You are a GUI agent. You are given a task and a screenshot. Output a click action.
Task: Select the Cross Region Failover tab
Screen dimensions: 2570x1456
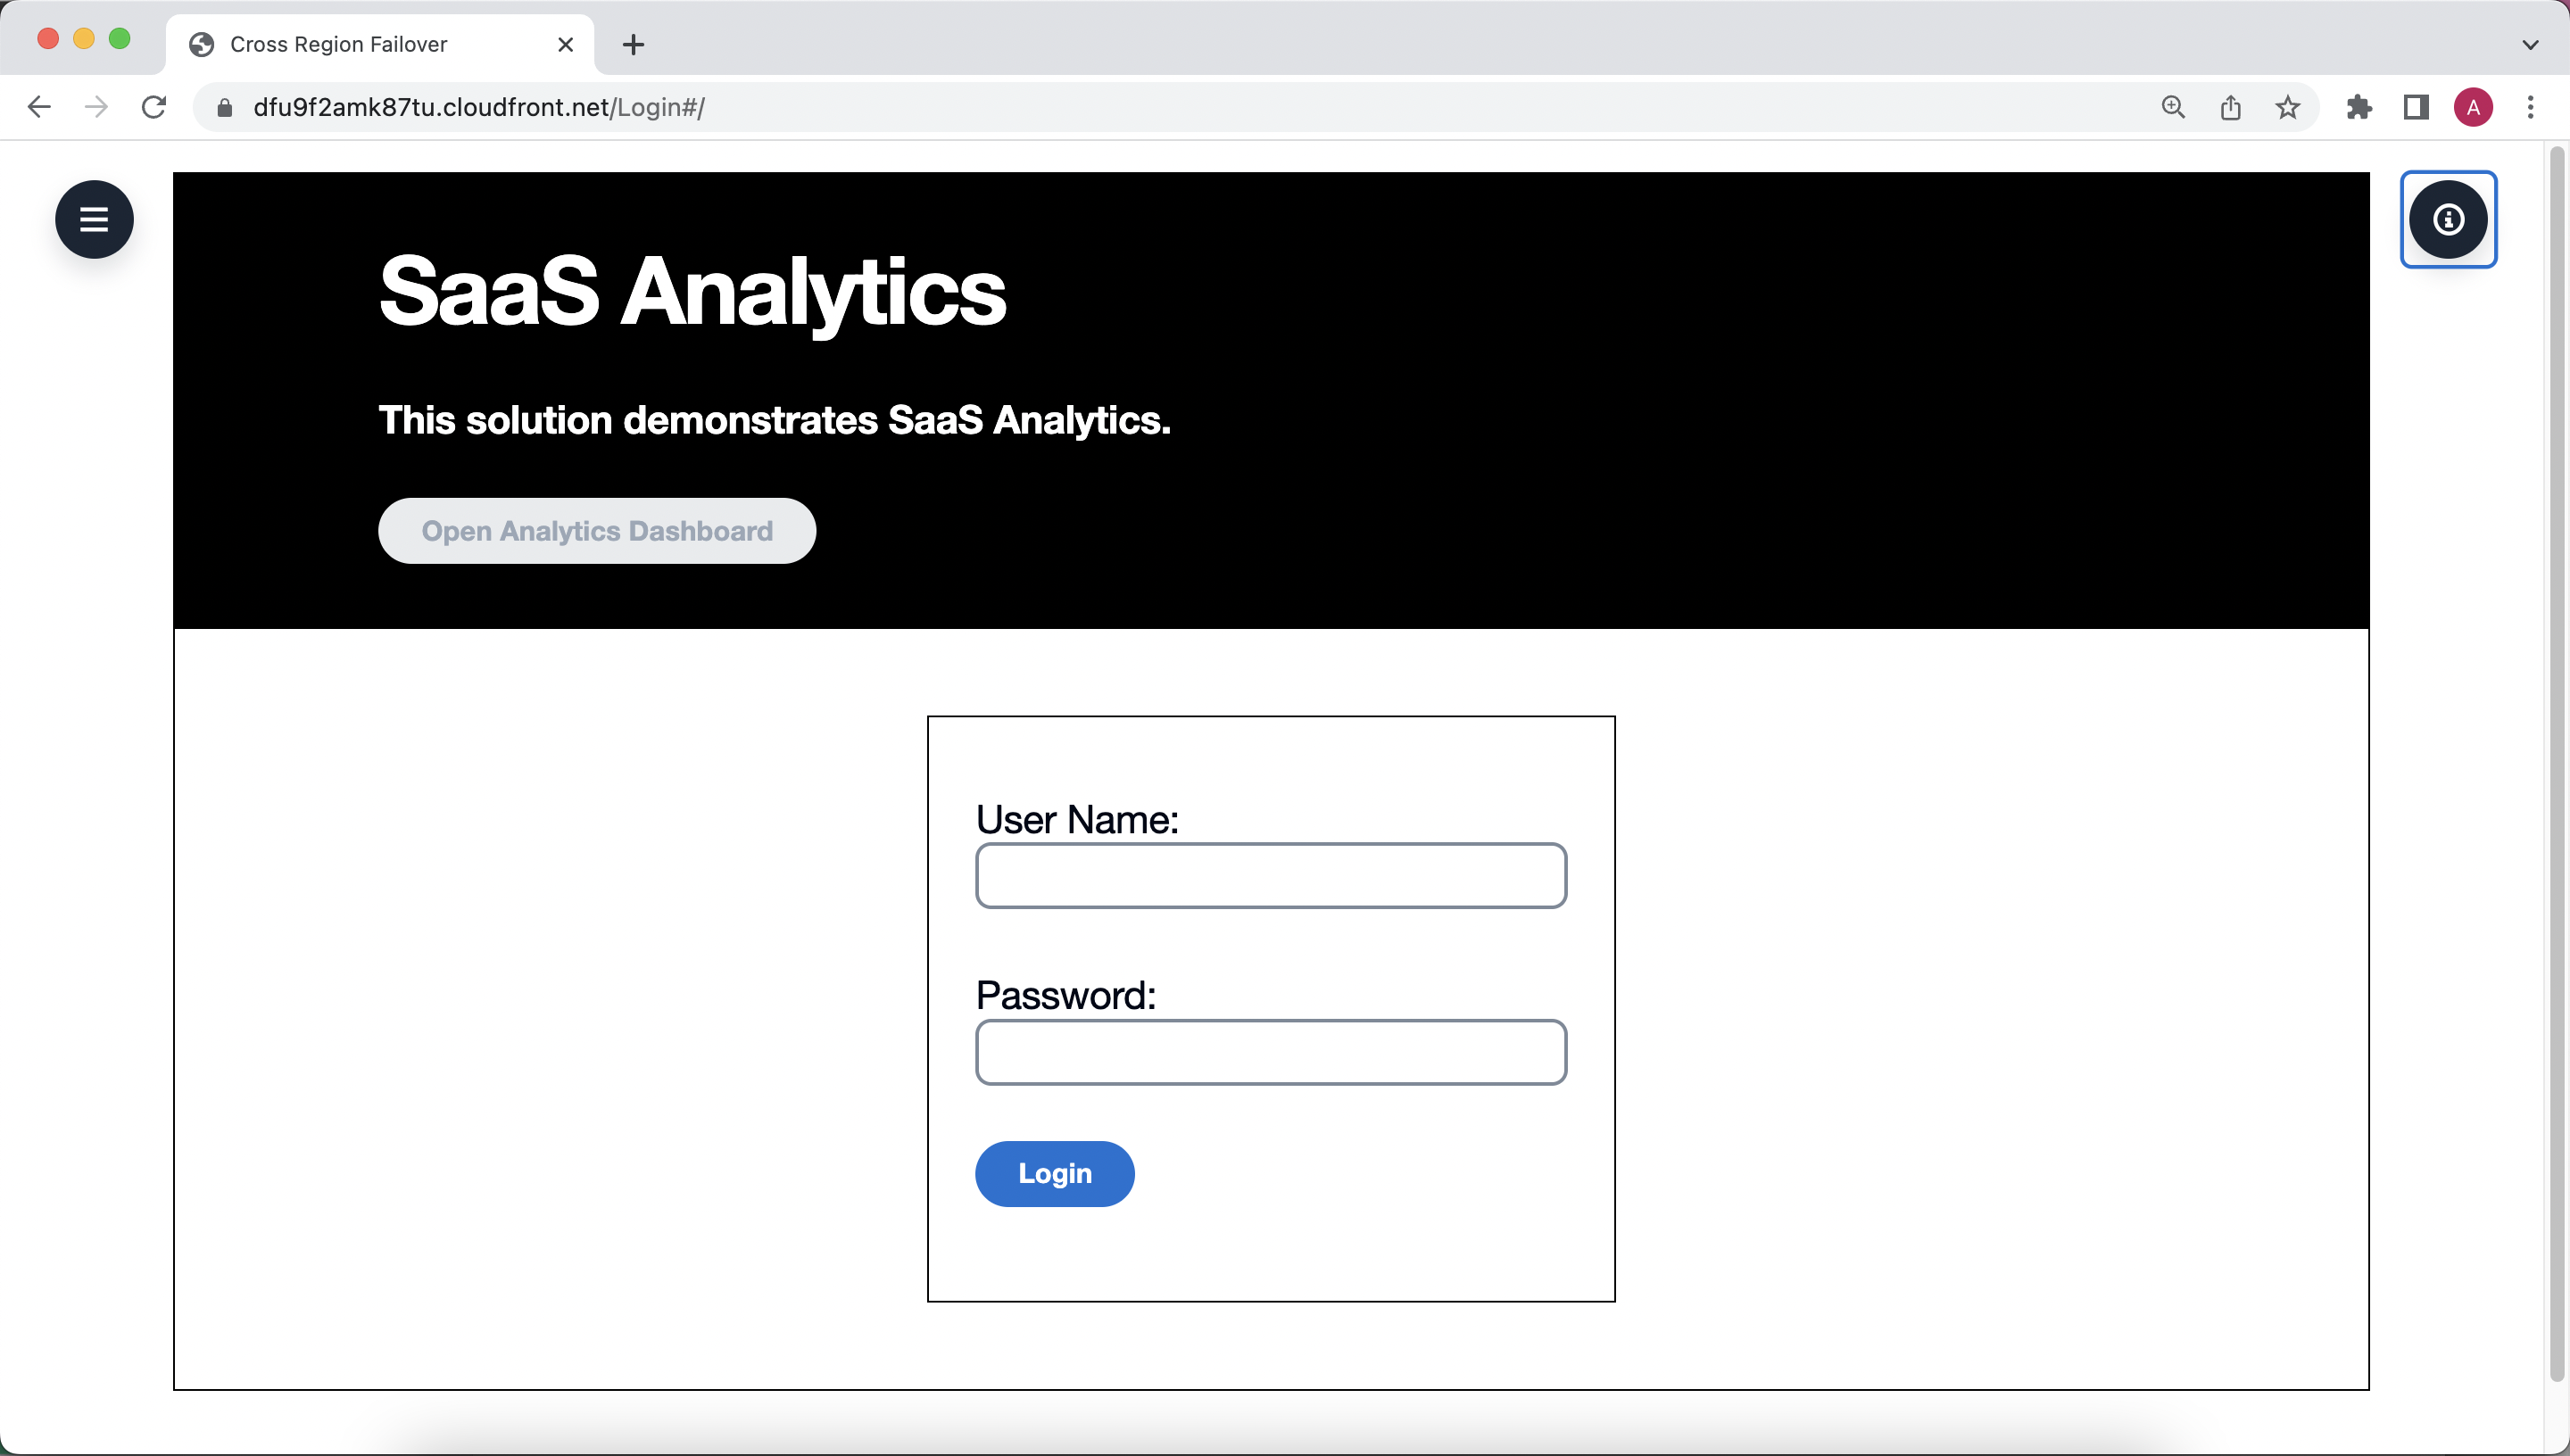pos(340,44)
